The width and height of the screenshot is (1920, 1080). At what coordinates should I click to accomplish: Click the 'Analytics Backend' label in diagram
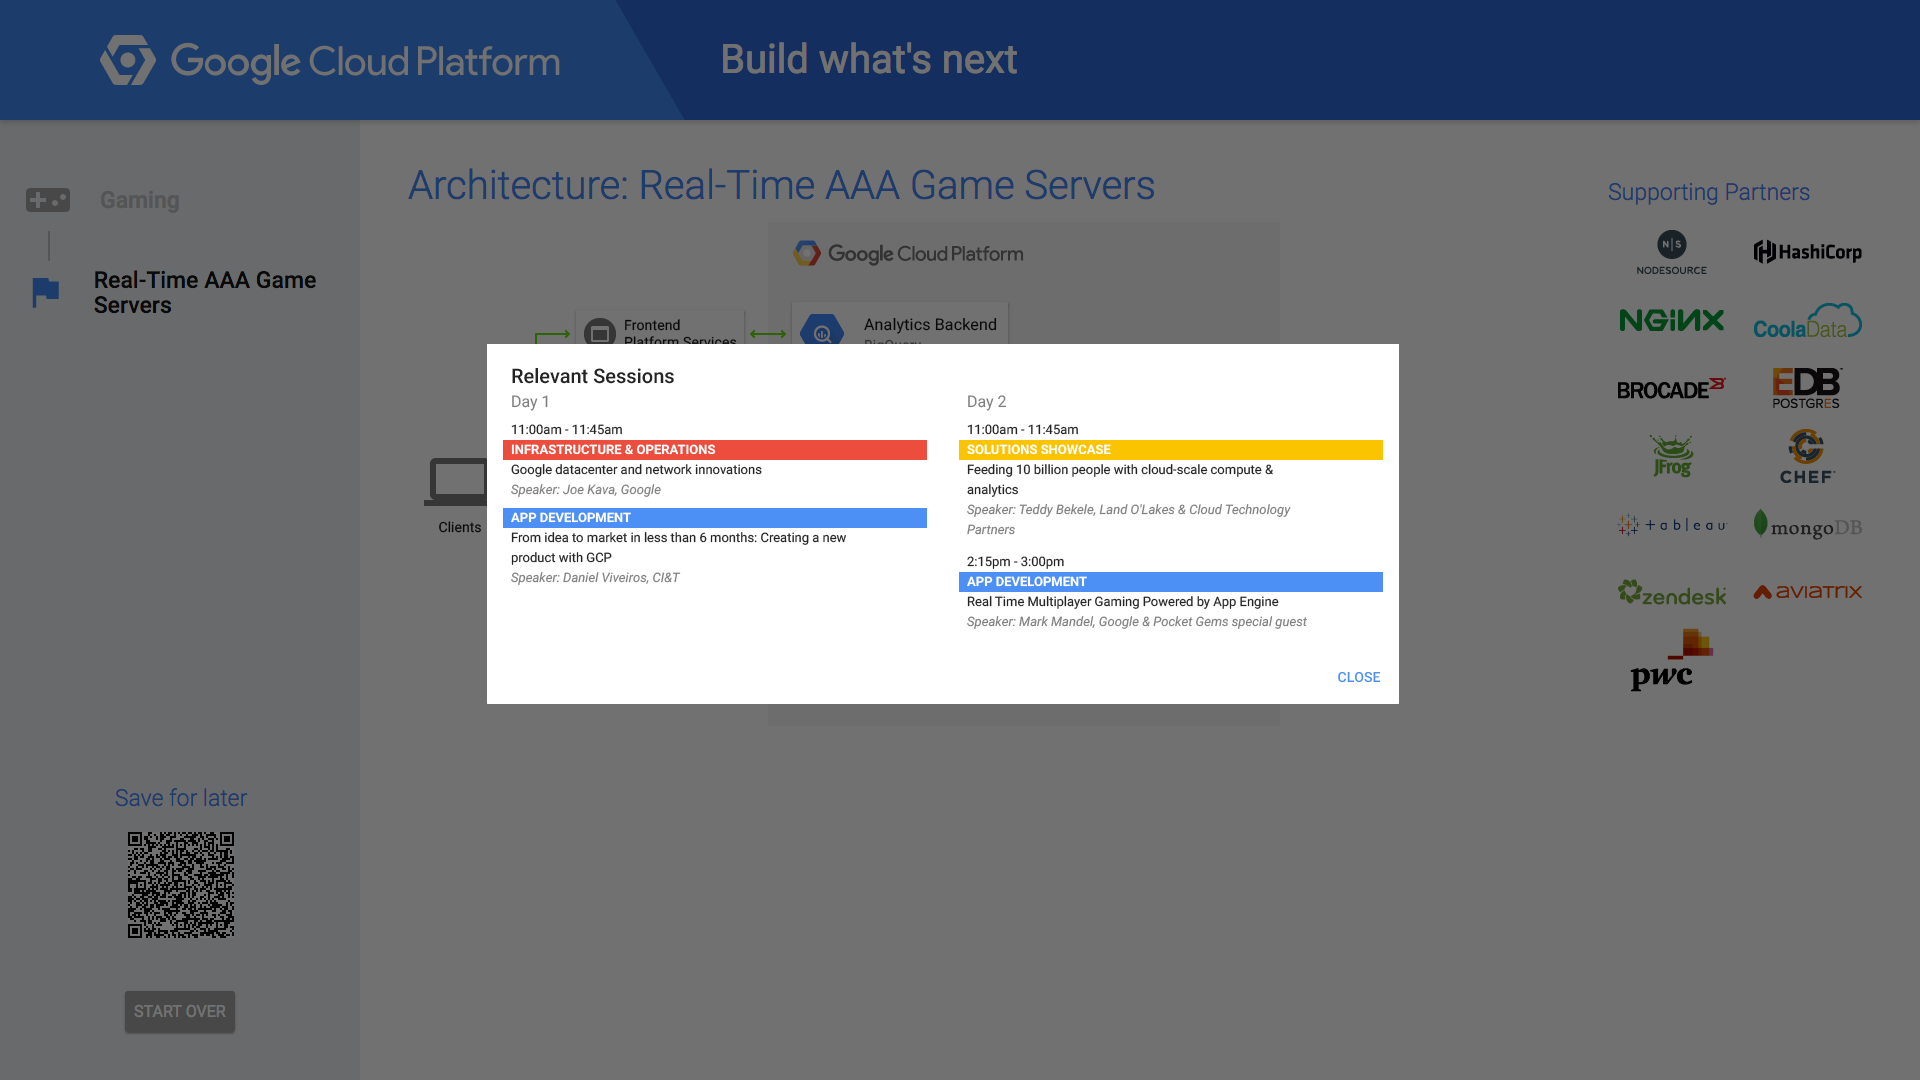pos(930,325)
